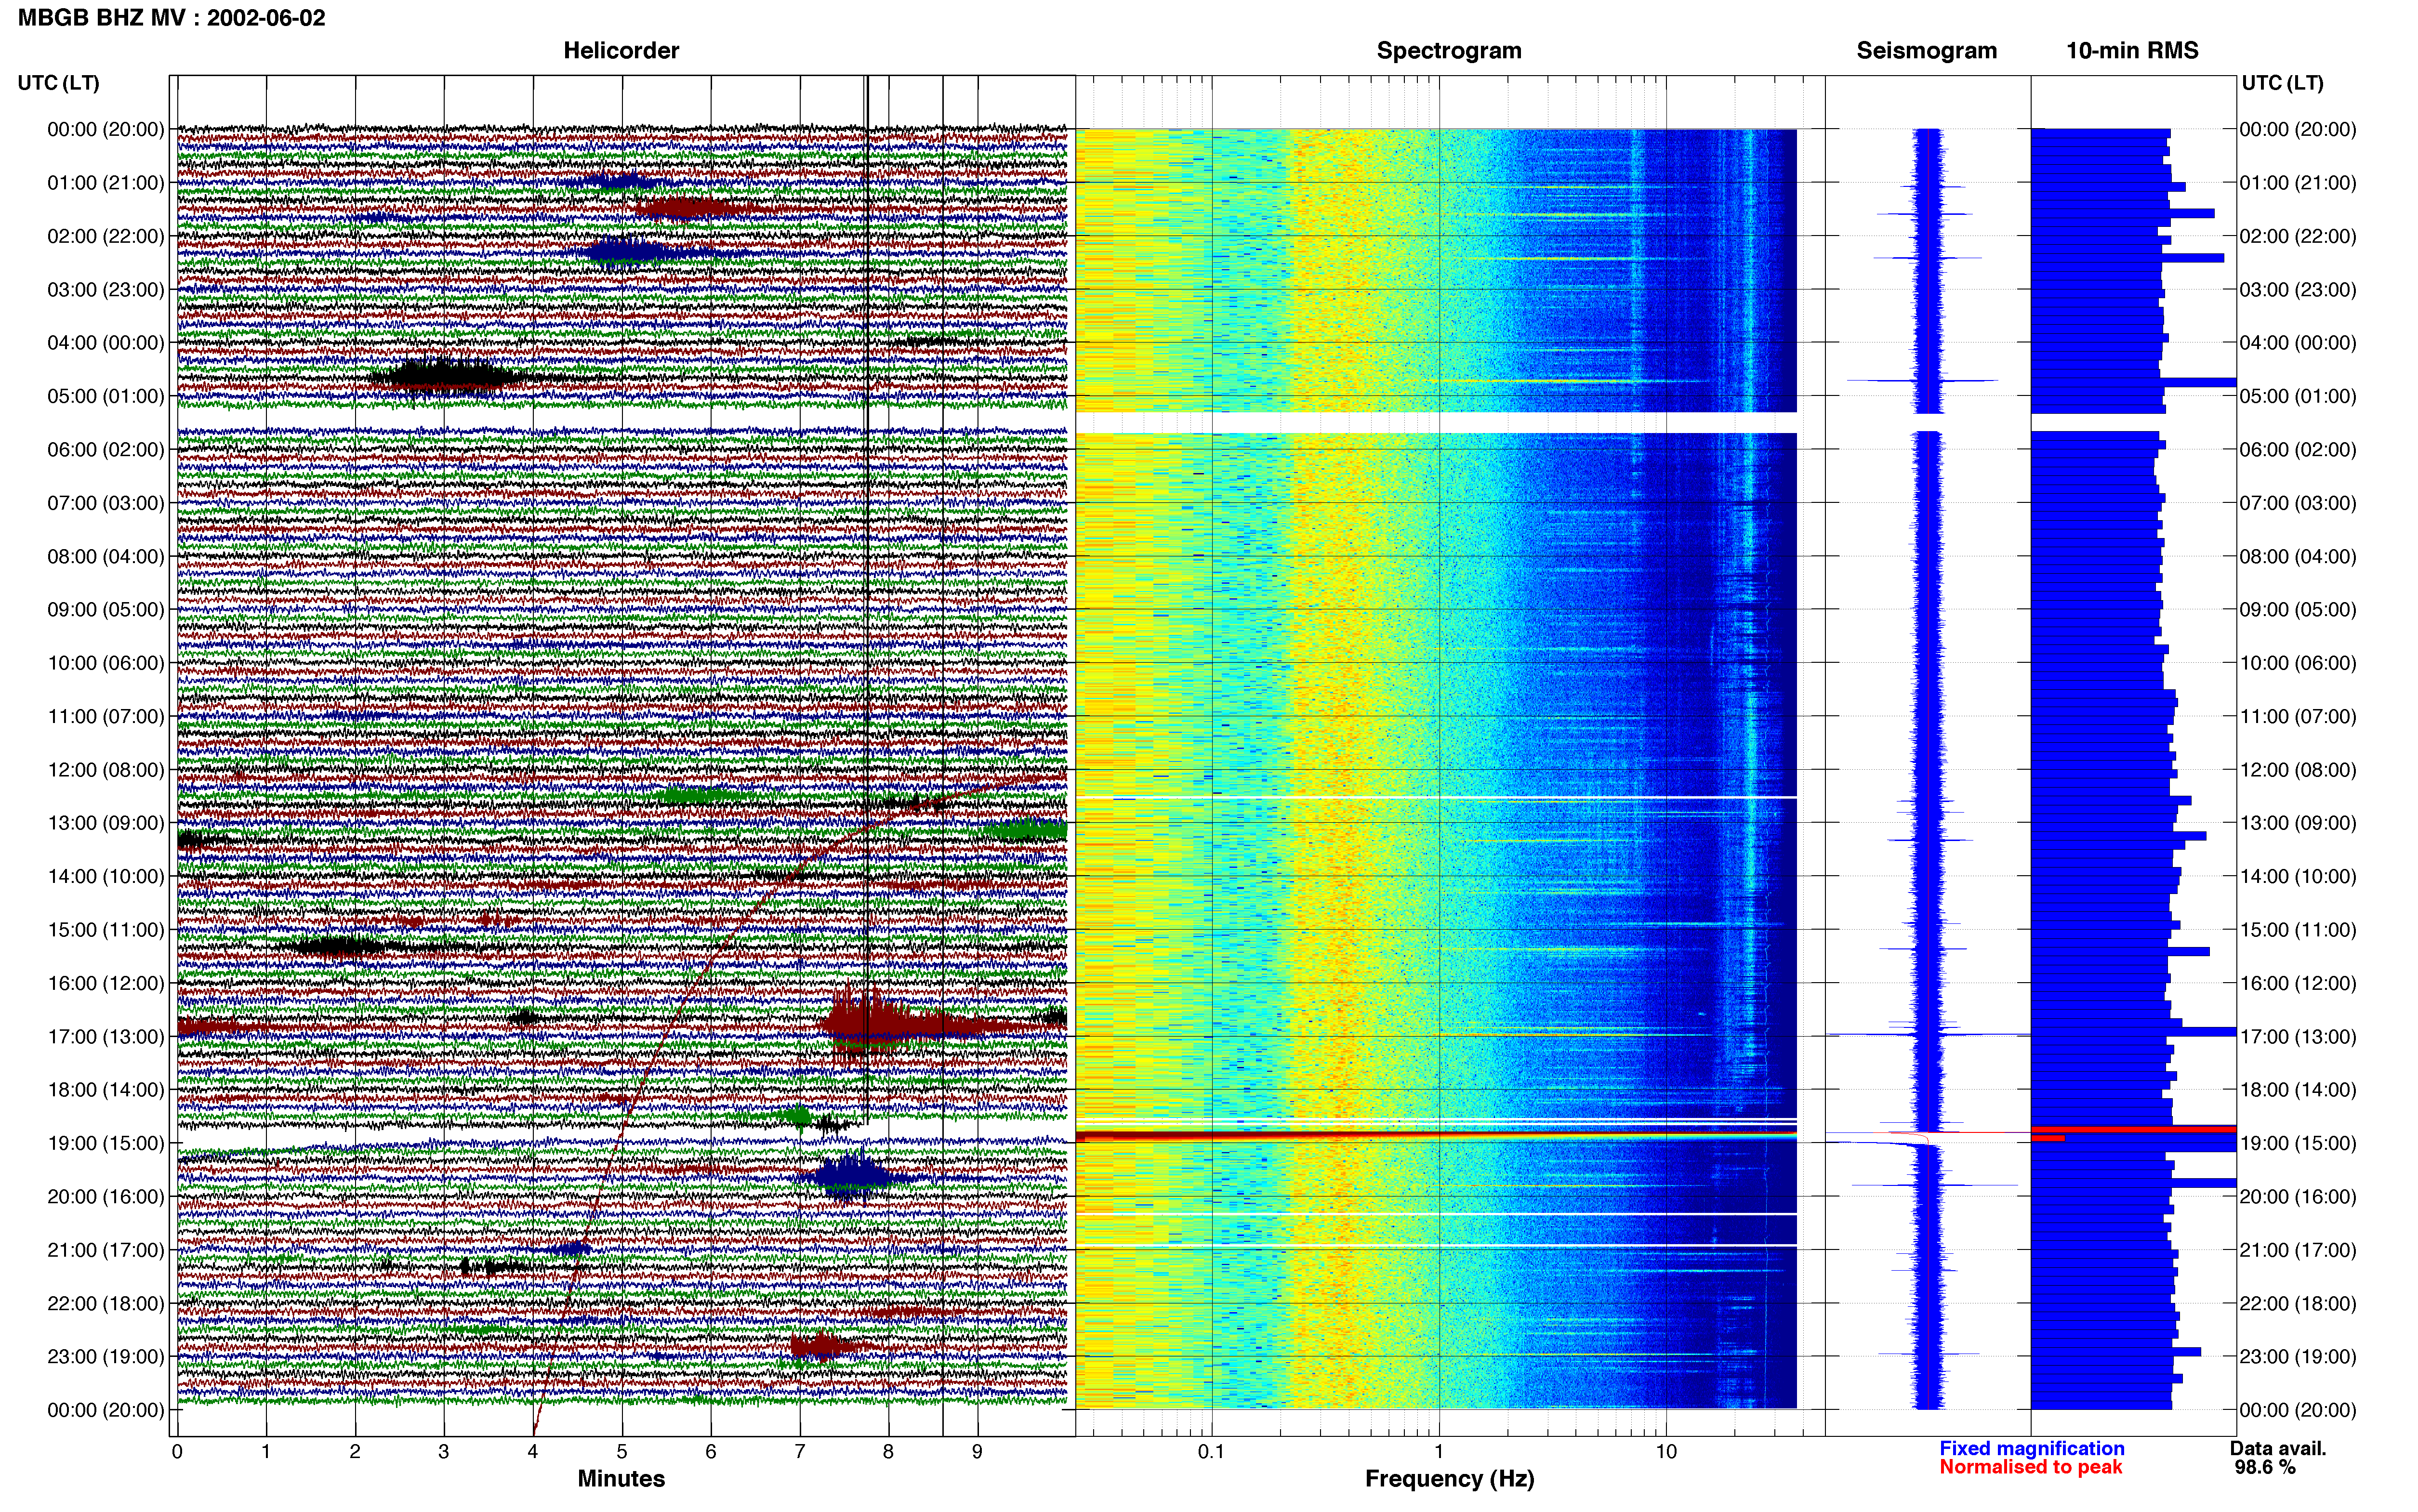
Task: Click the red RMS bar near 19:00
Action: click(x=2134, y=1130)
